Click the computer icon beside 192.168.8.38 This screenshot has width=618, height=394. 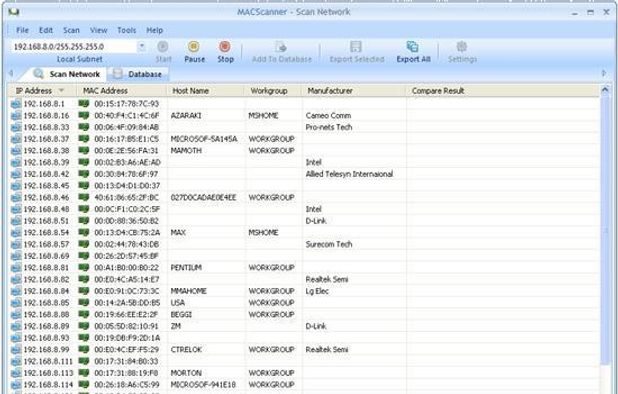click(16, 151)
